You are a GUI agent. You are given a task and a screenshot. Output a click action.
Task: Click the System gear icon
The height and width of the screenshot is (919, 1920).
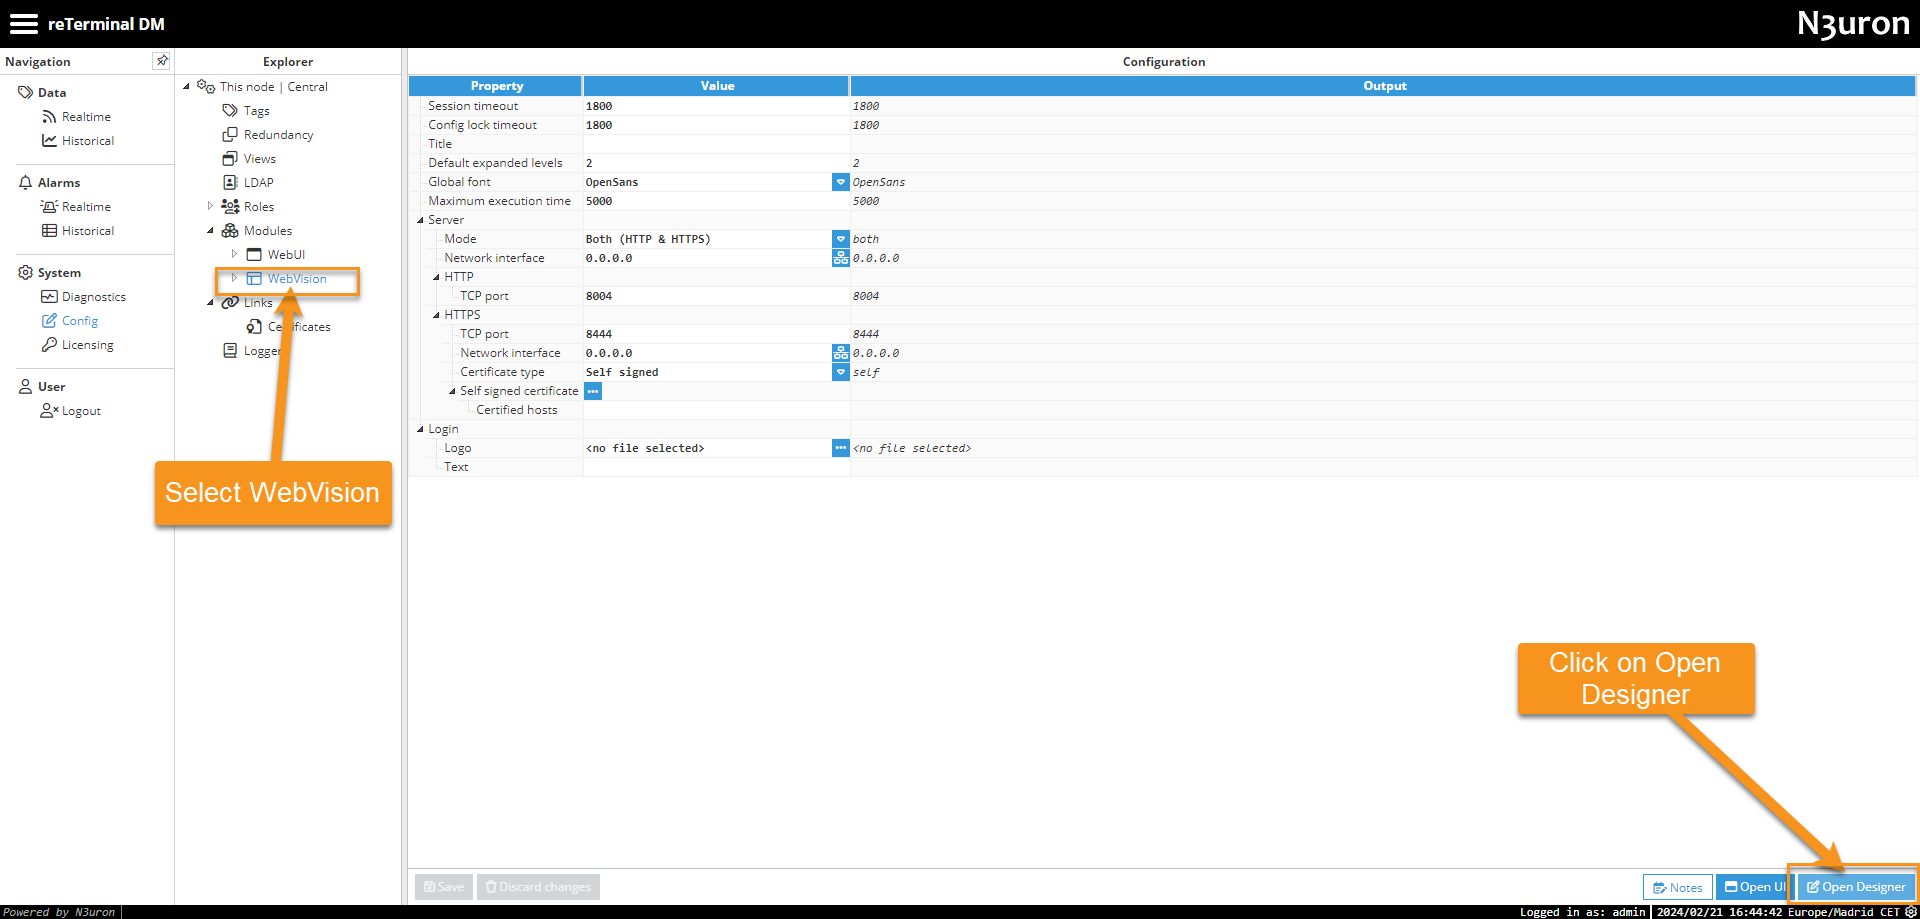[26, 272]
